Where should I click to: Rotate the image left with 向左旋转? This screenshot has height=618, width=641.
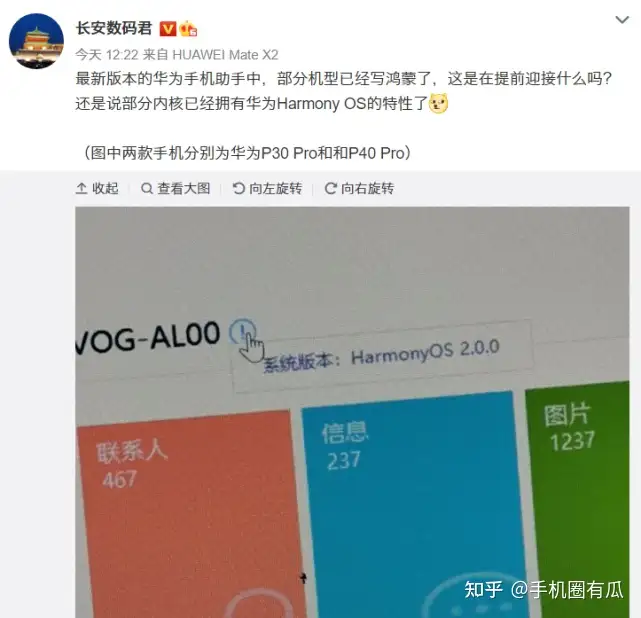coord(267,188)
